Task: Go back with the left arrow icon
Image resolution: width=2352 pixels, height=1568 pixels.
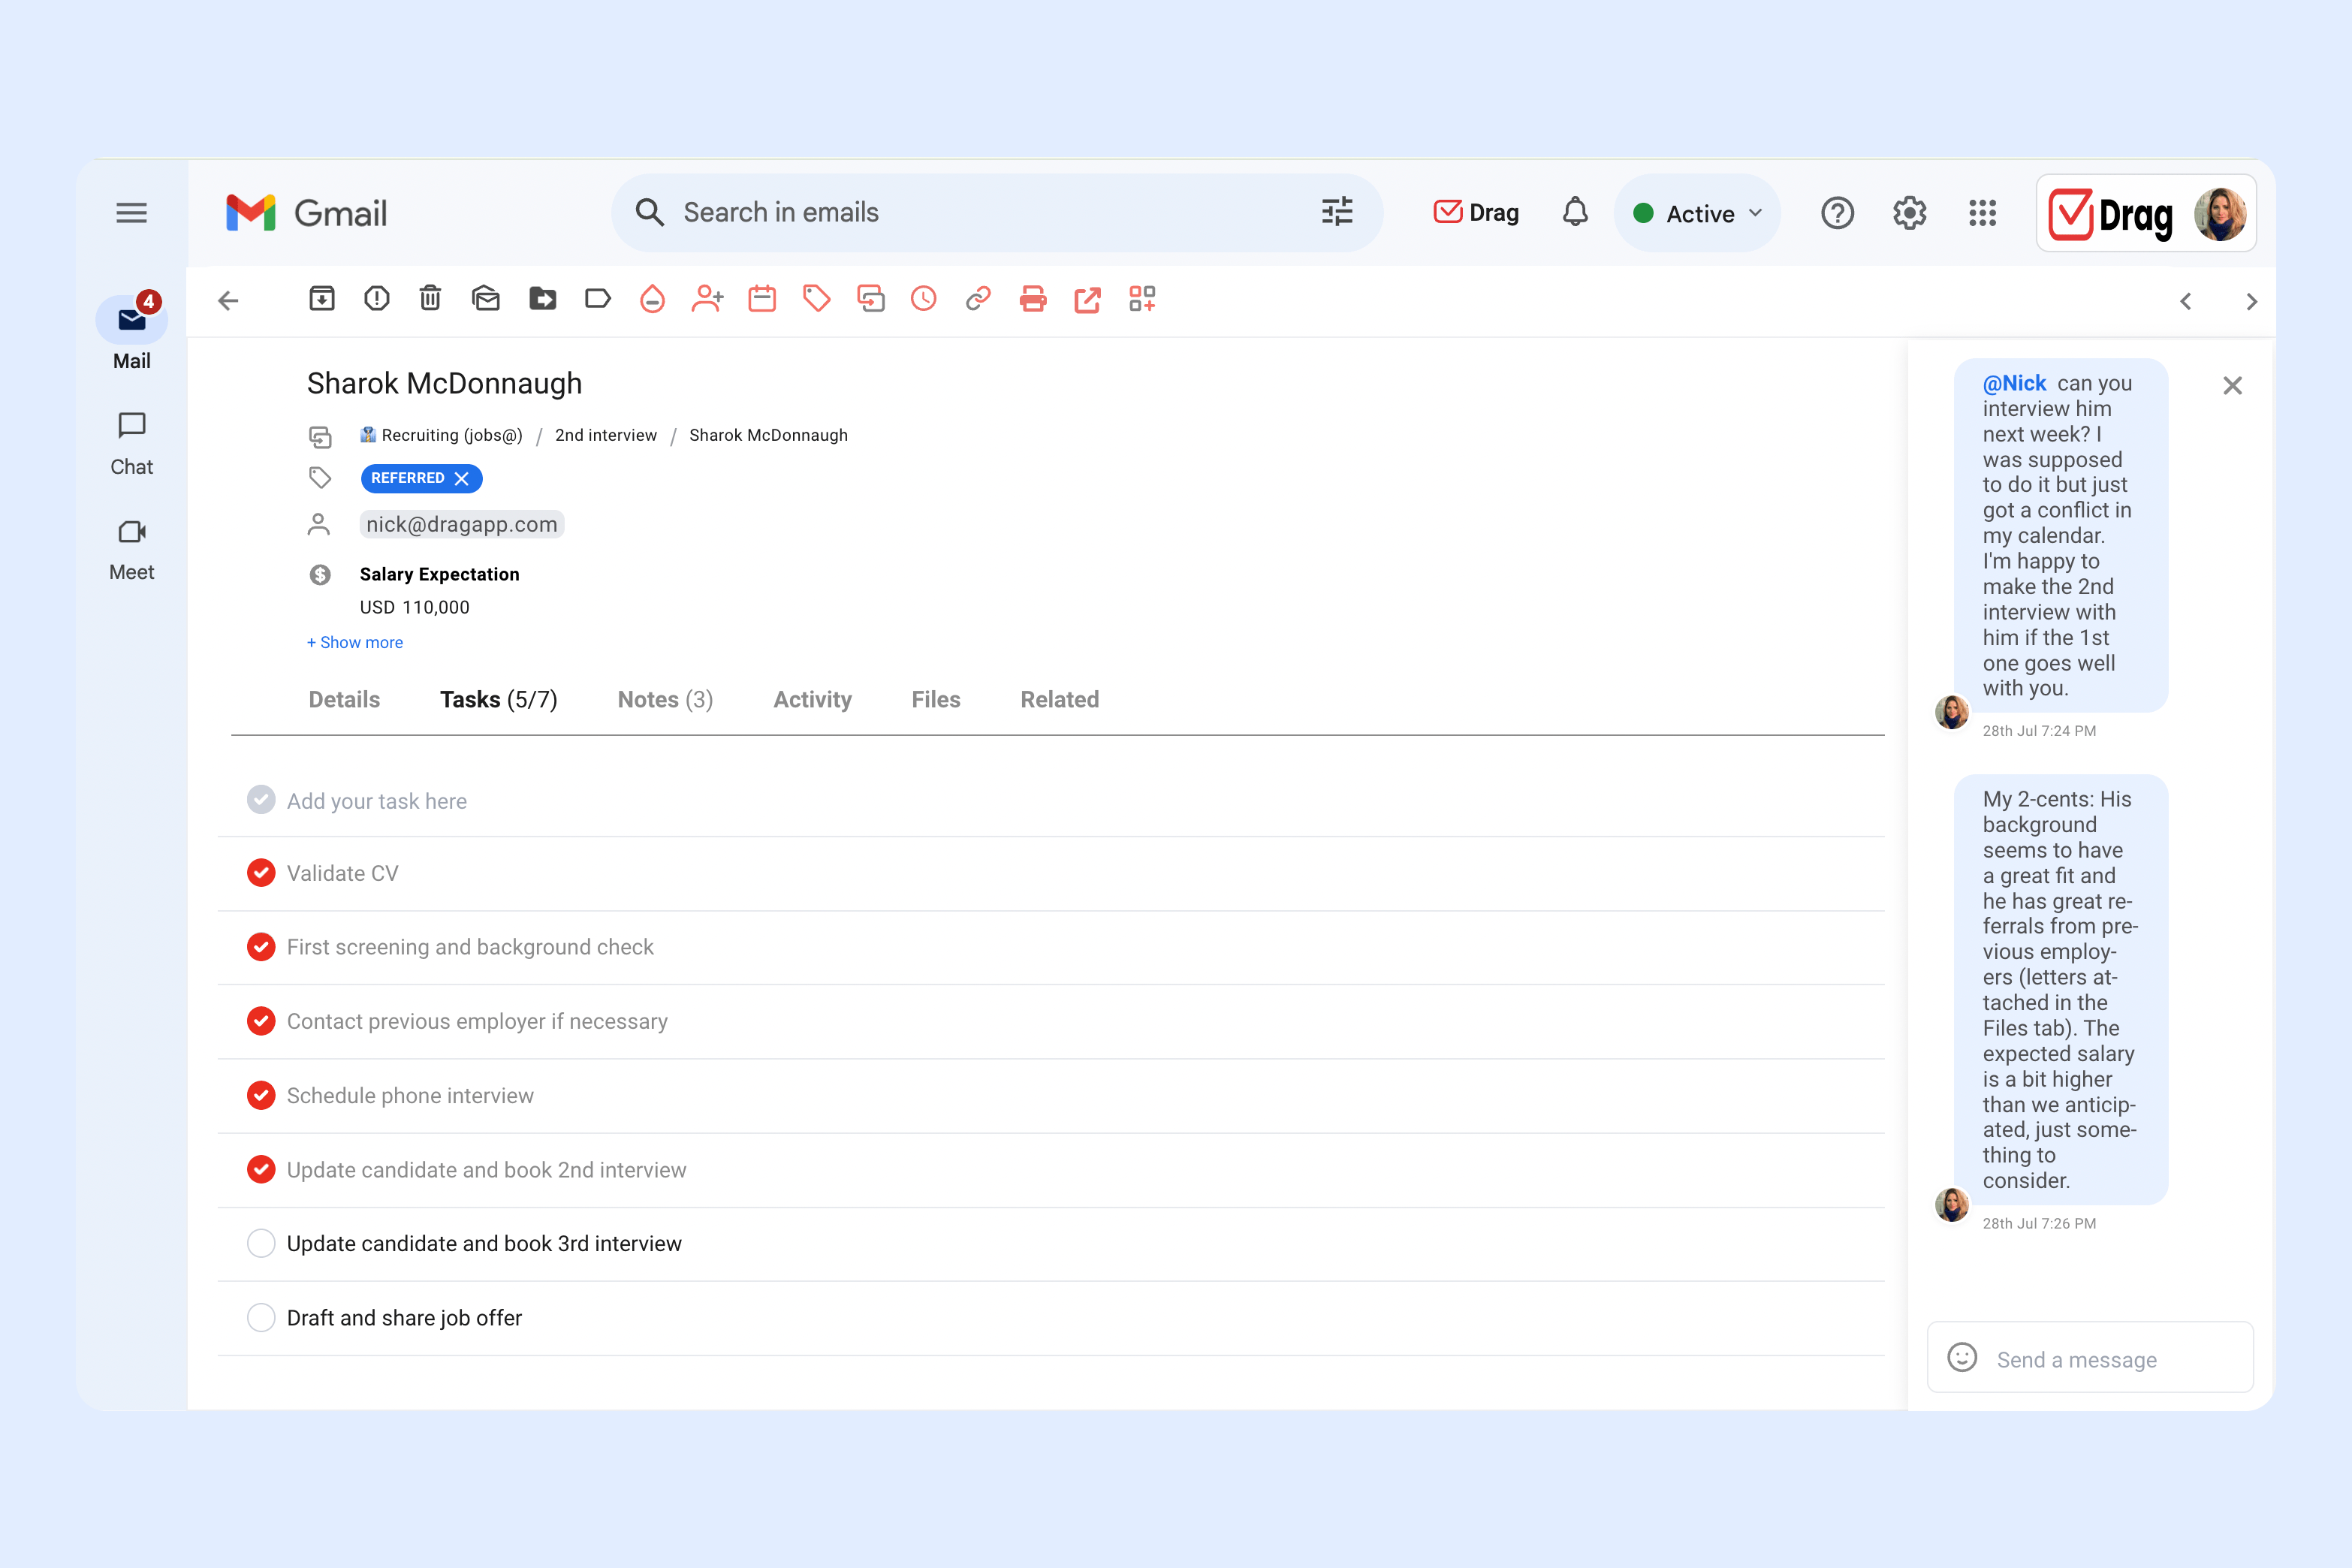Action: [228, 300]
